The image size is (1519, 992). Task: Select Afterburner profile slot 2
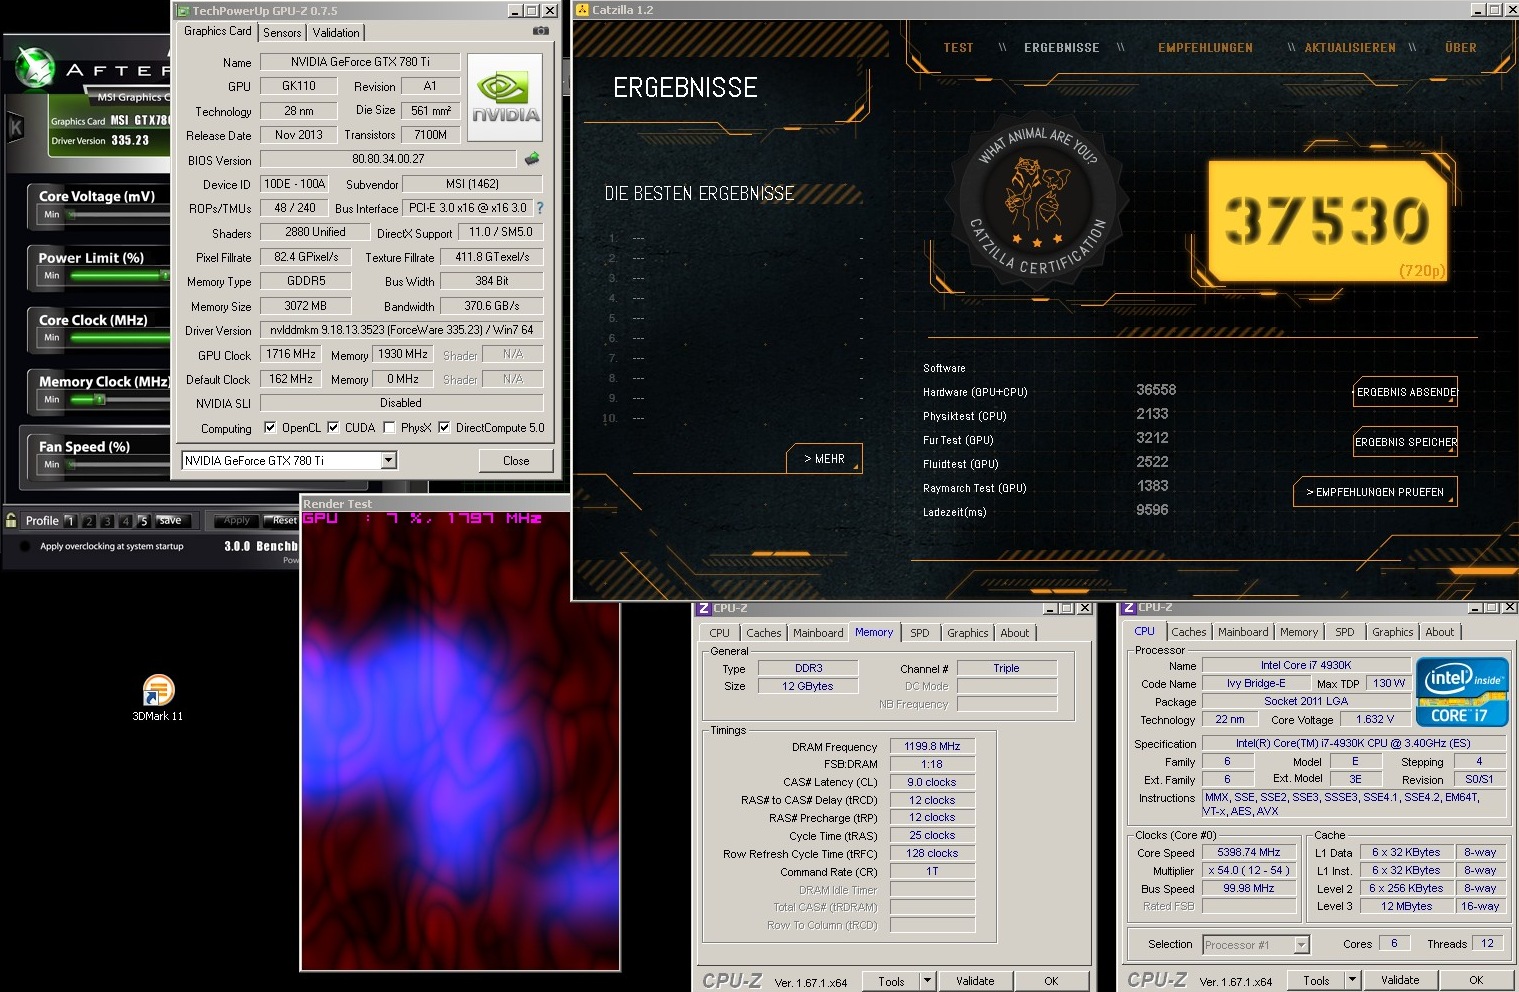tap(89, 521)
